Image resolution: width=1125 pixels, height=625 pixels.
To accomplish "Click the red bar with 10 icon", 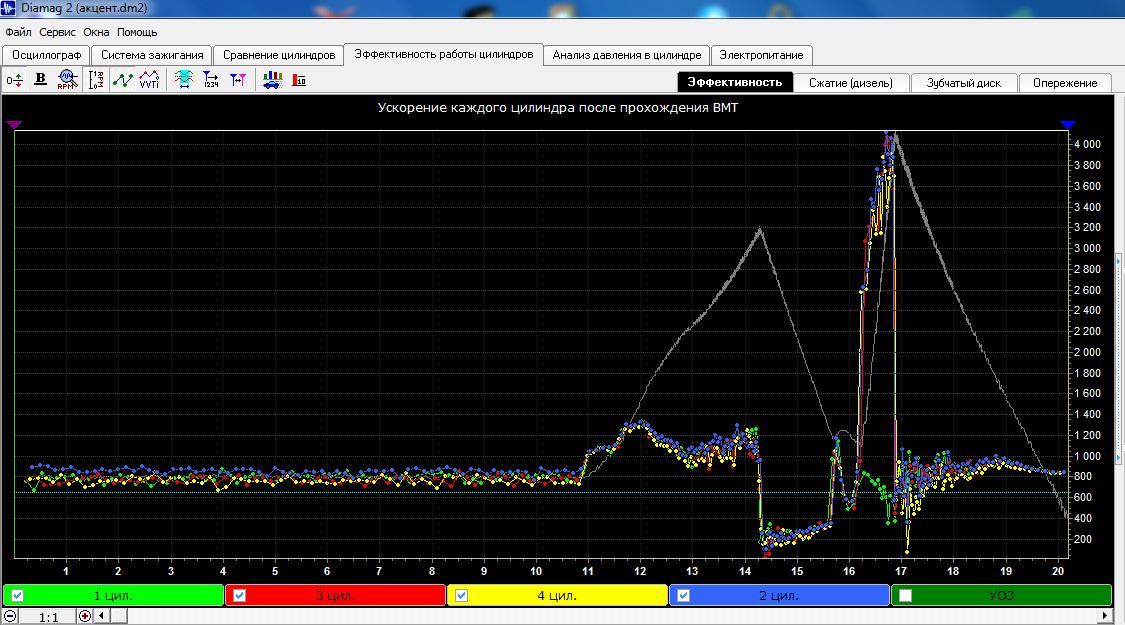I will [x=300, y=80].
